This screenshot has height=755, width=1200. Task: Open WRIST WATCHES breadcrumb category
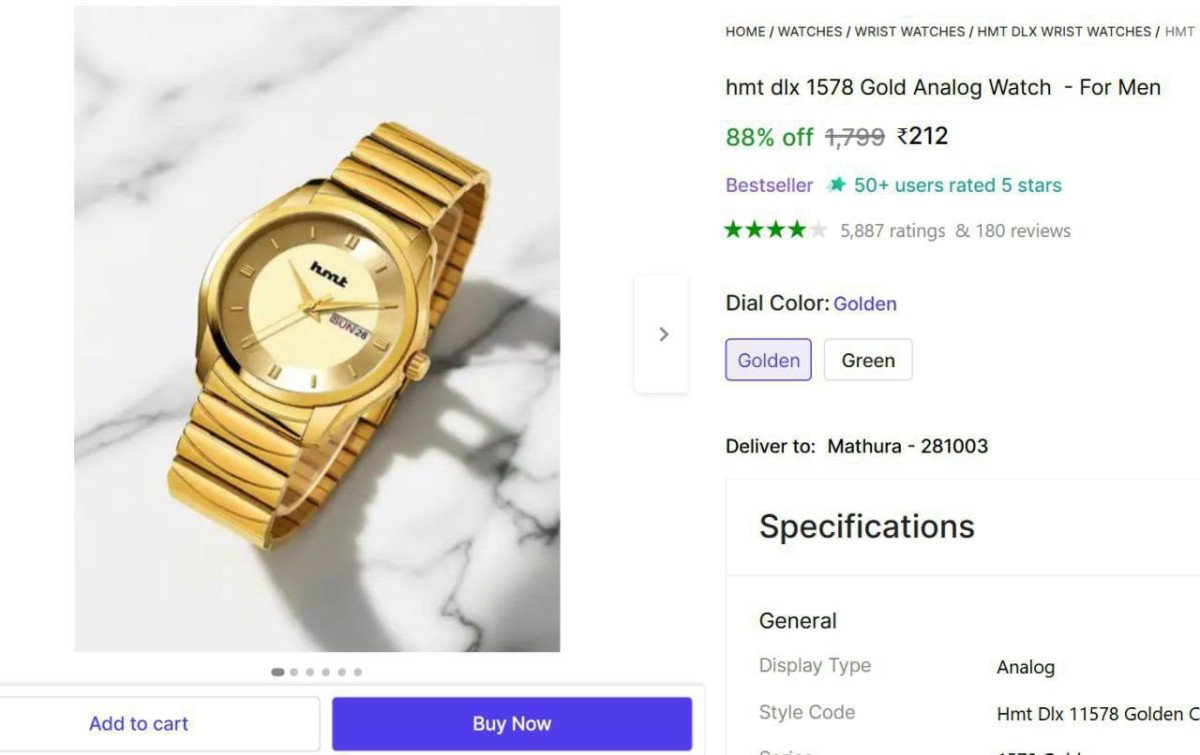[x=910, y=32]
